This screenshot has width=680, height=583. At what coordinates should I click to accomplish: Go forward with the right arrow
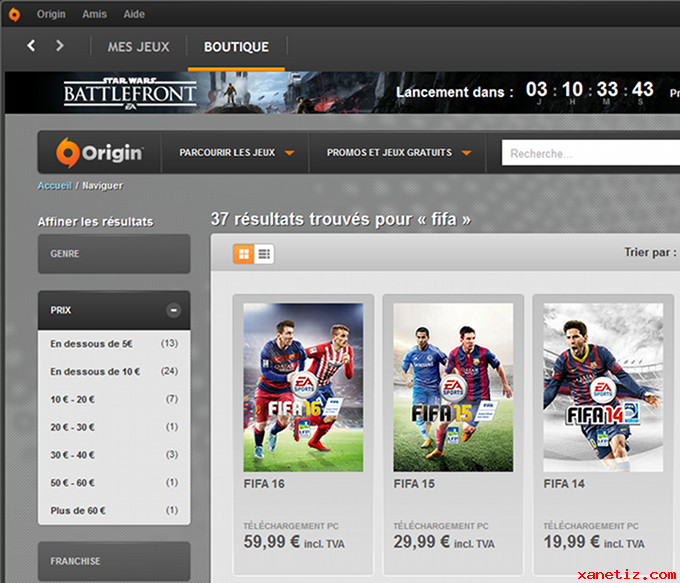[x=60, y=46]
